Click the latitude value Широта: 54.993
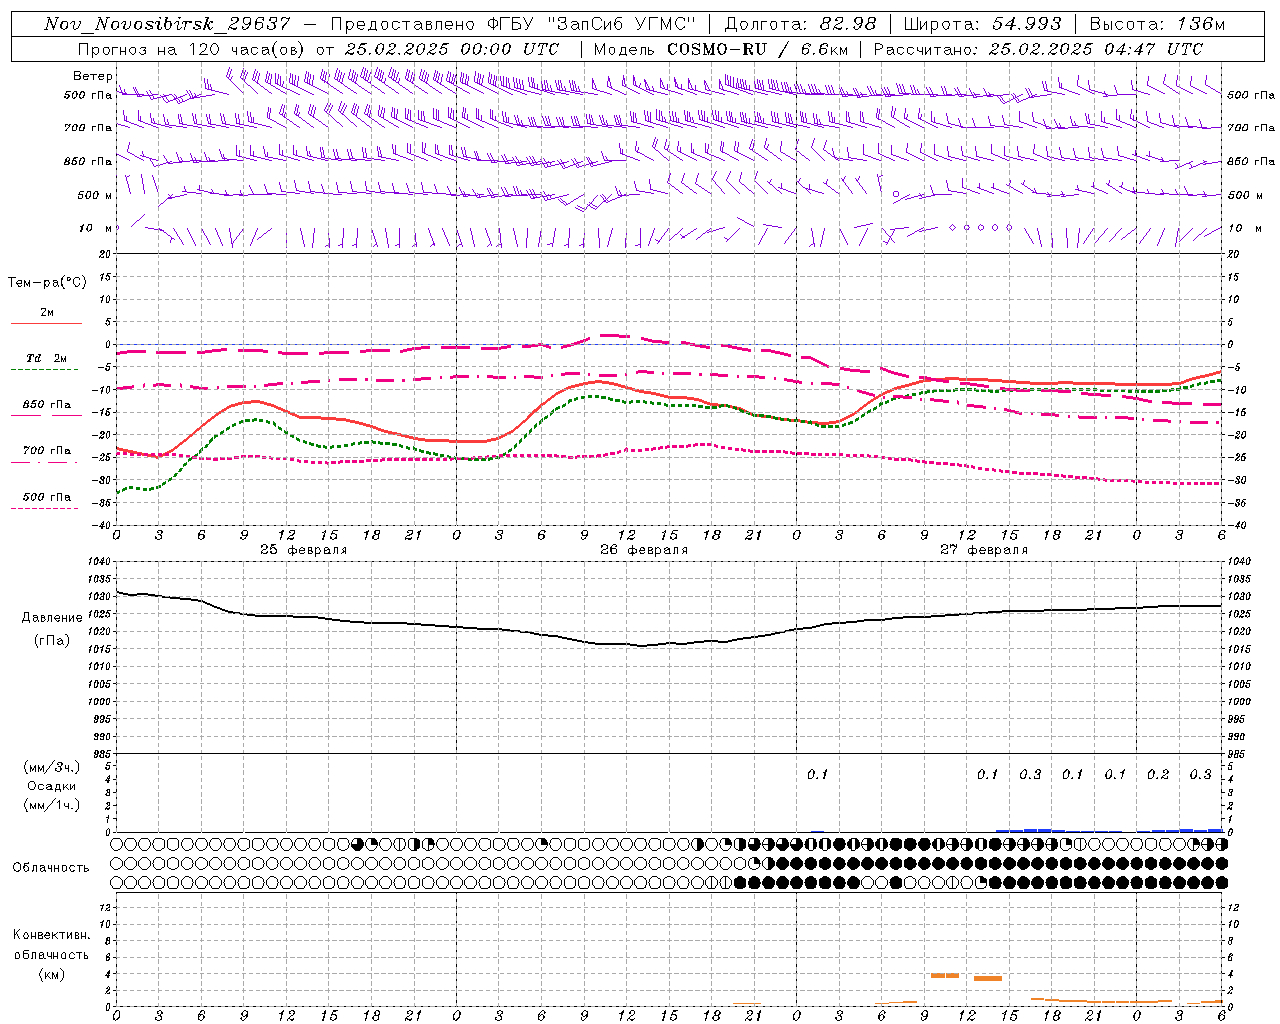The width and height of the screenshot is (1280, 1024). click(982, 23)
